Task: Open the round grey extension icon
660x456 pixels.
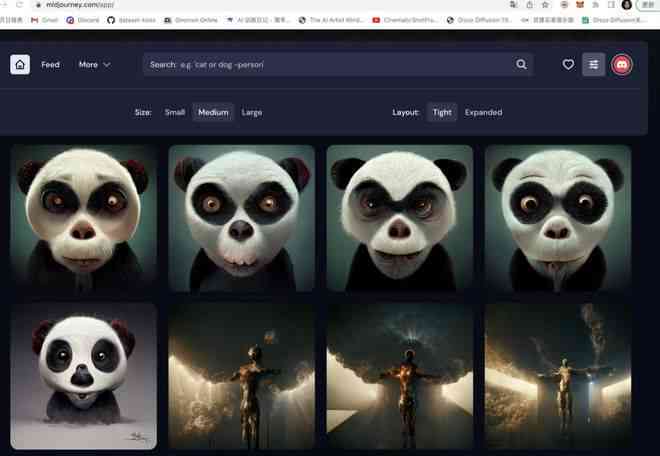Action: pos(564,5)
